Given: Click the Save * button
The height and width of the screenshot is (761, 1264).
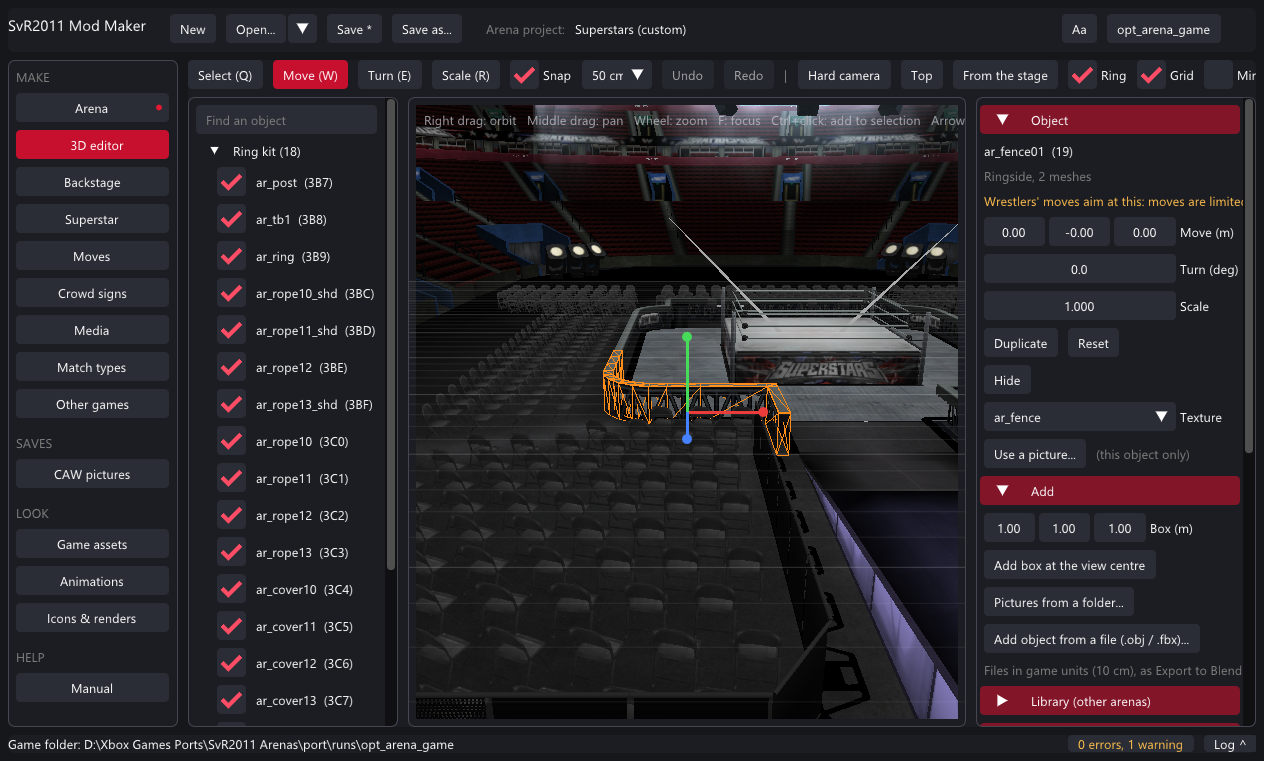Looking at the screenshot, I should (354, 29).
